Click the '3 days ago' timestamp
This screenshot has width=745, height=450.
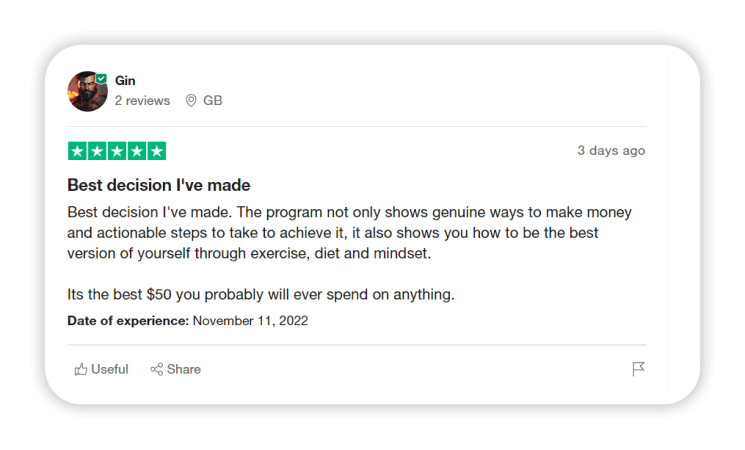611,151
